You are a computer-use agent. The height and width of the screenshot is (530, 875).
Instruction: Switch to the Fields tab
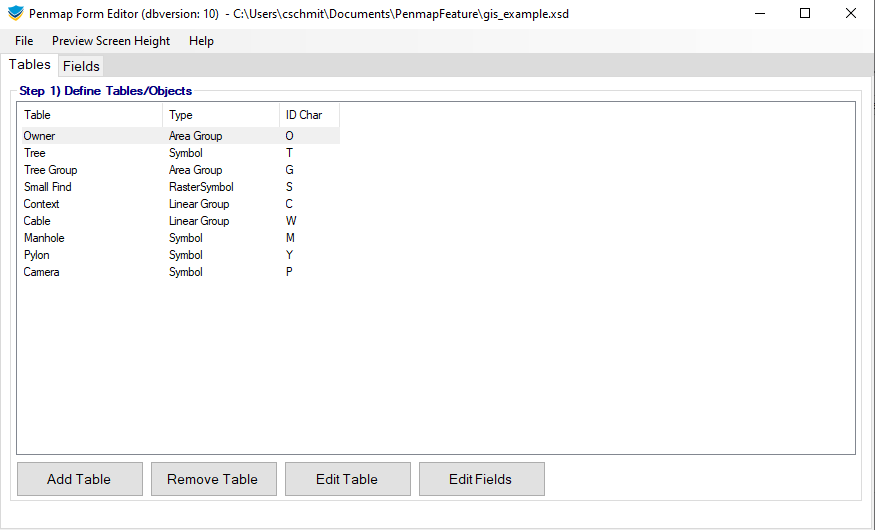81,66
